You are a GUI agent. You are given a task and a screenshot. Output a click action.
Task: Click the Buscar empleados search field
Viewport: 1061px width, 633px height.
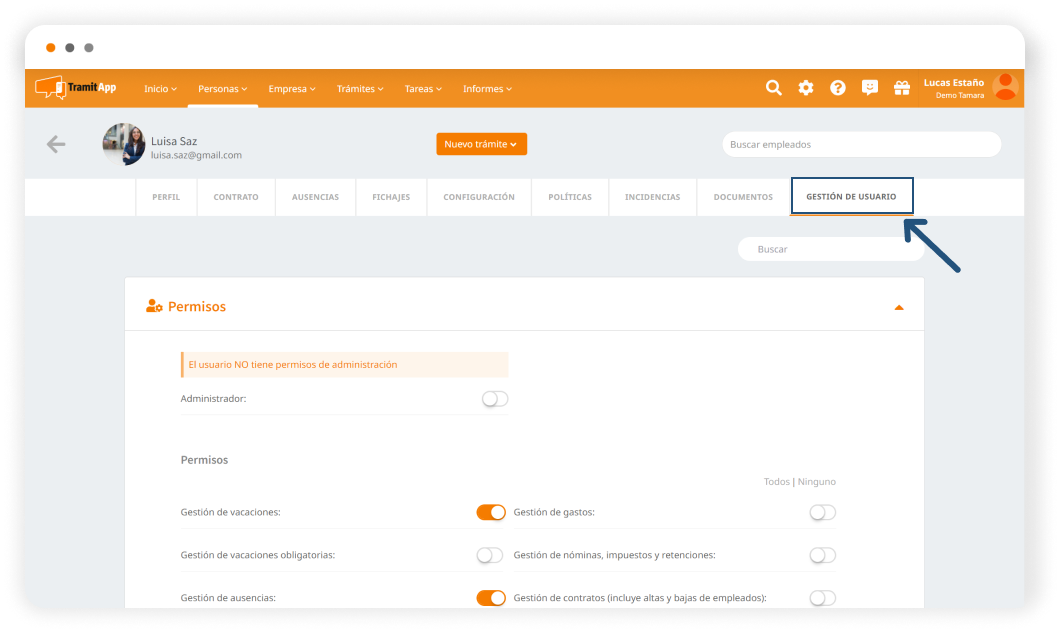click(x=861, y=144)
